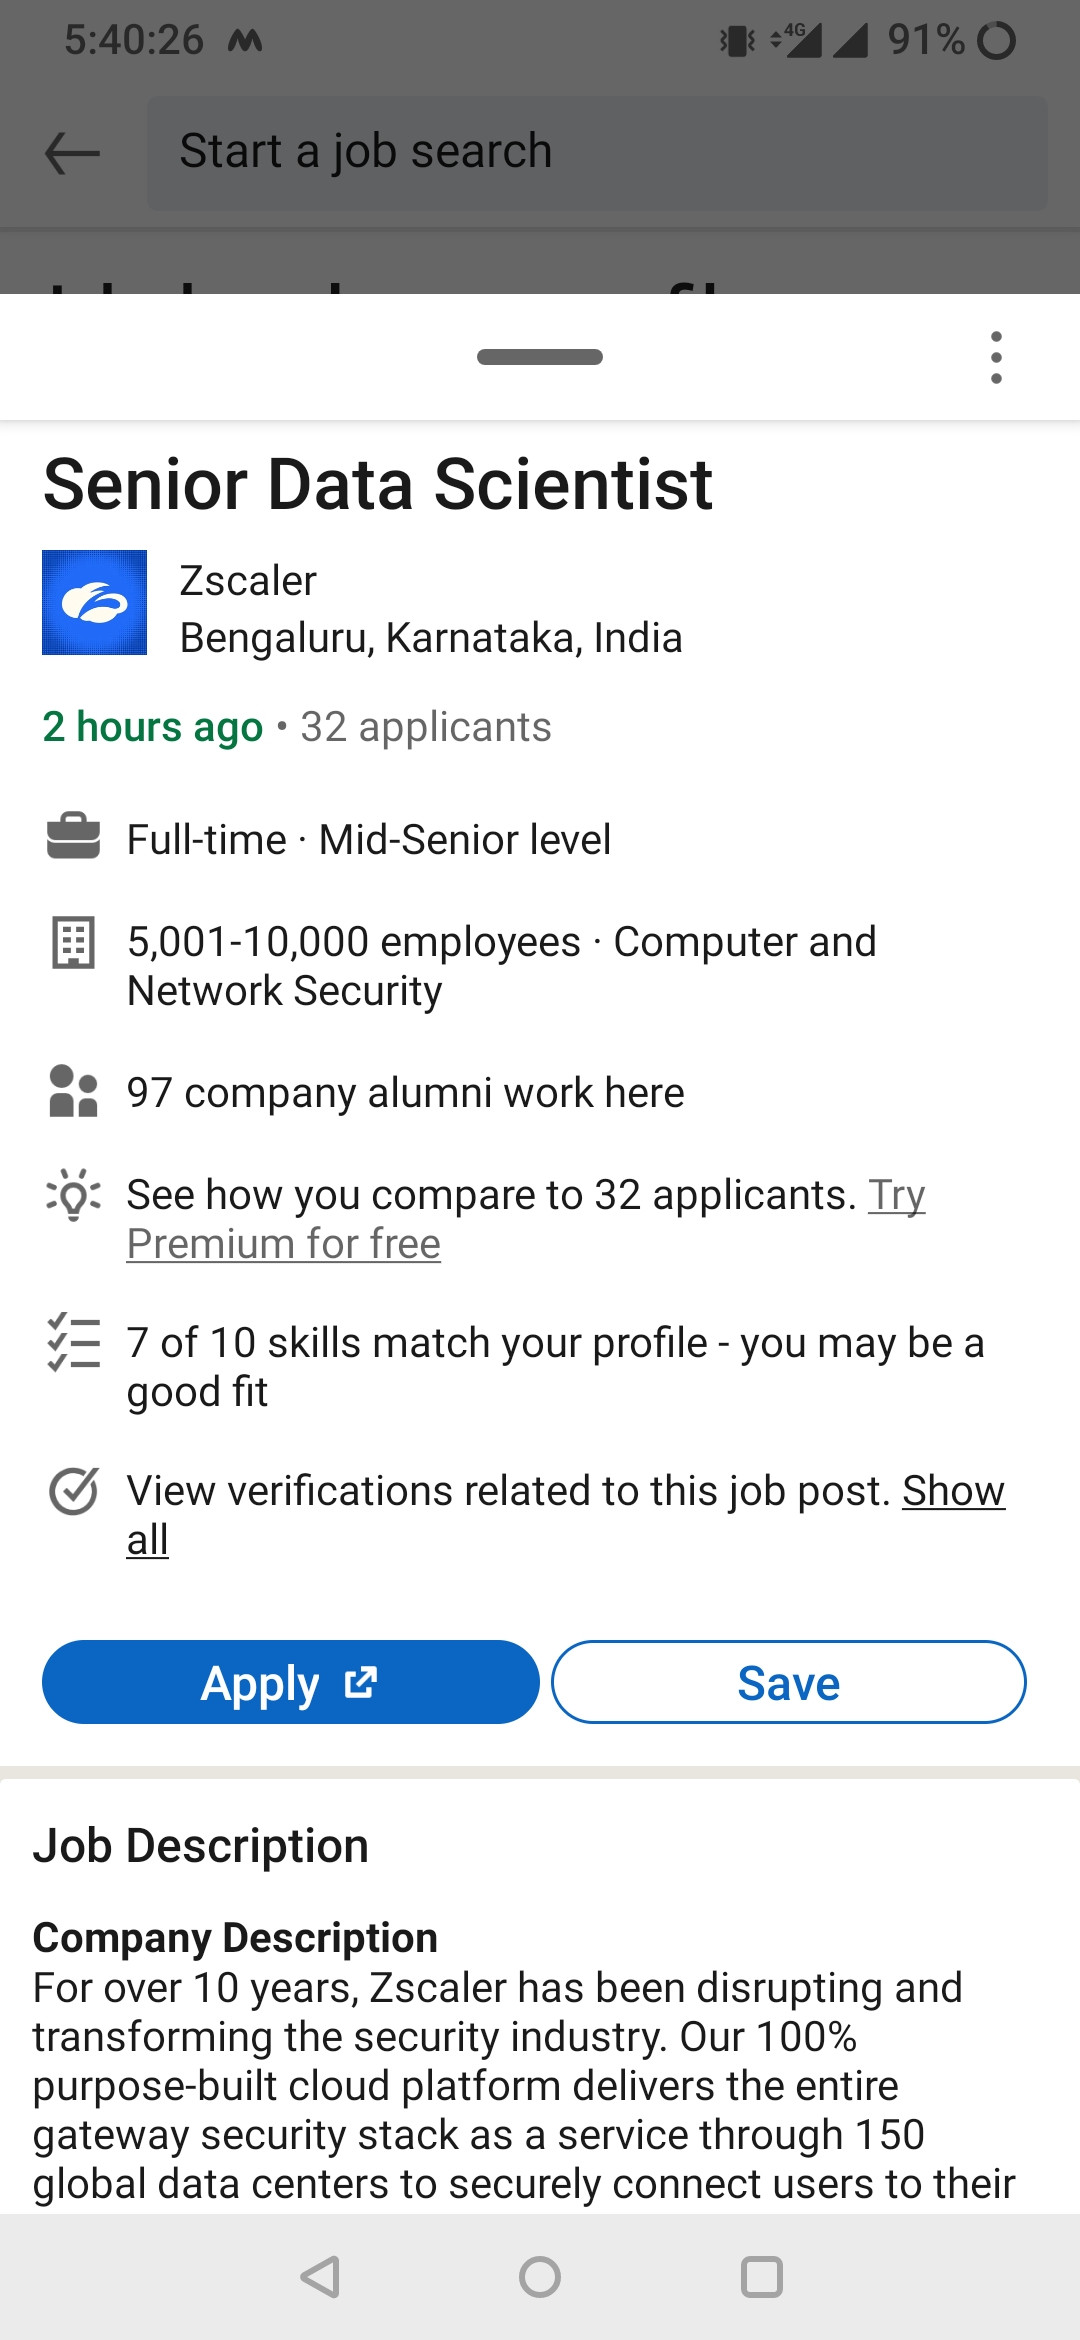Open Android recent apps square button
1080x2340 pixels.
761,2277
